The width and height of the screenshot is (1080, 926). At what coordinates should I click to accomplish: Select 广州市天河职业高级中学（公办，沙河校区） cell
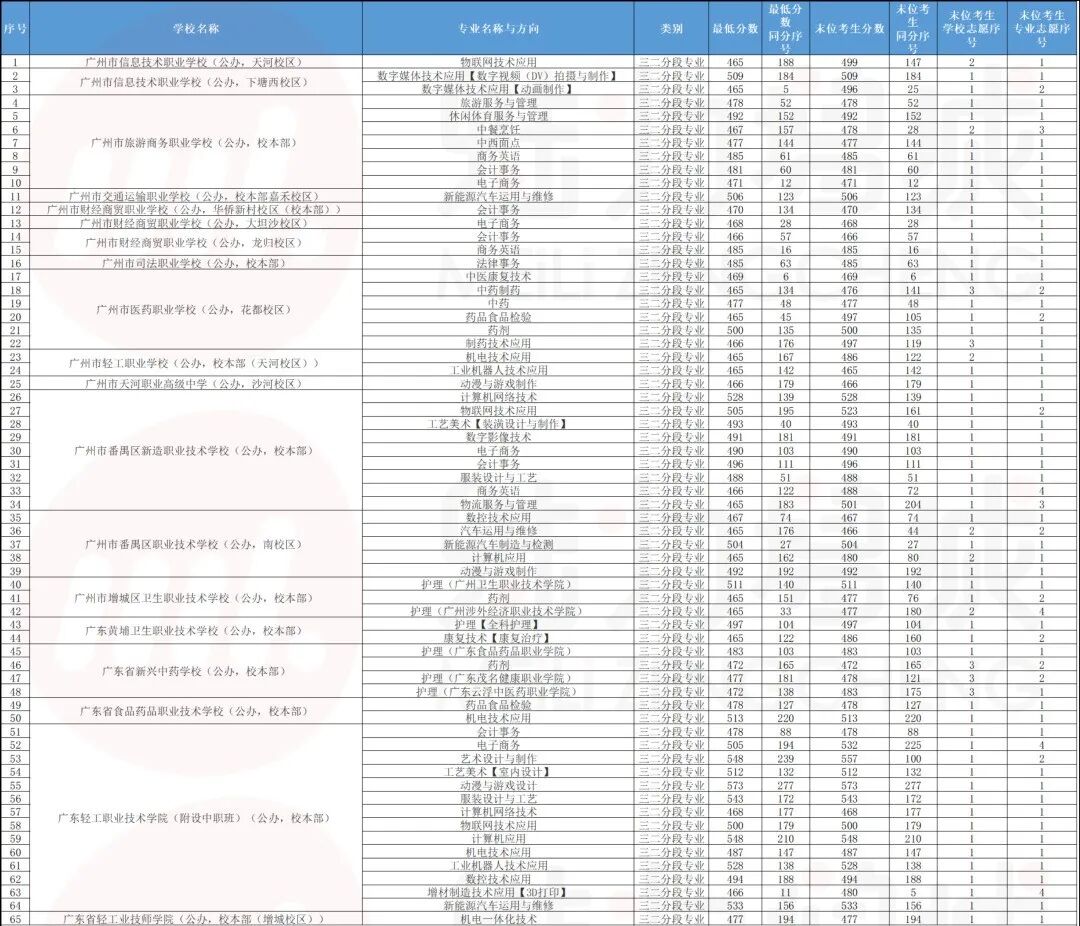tap(196, 384)
